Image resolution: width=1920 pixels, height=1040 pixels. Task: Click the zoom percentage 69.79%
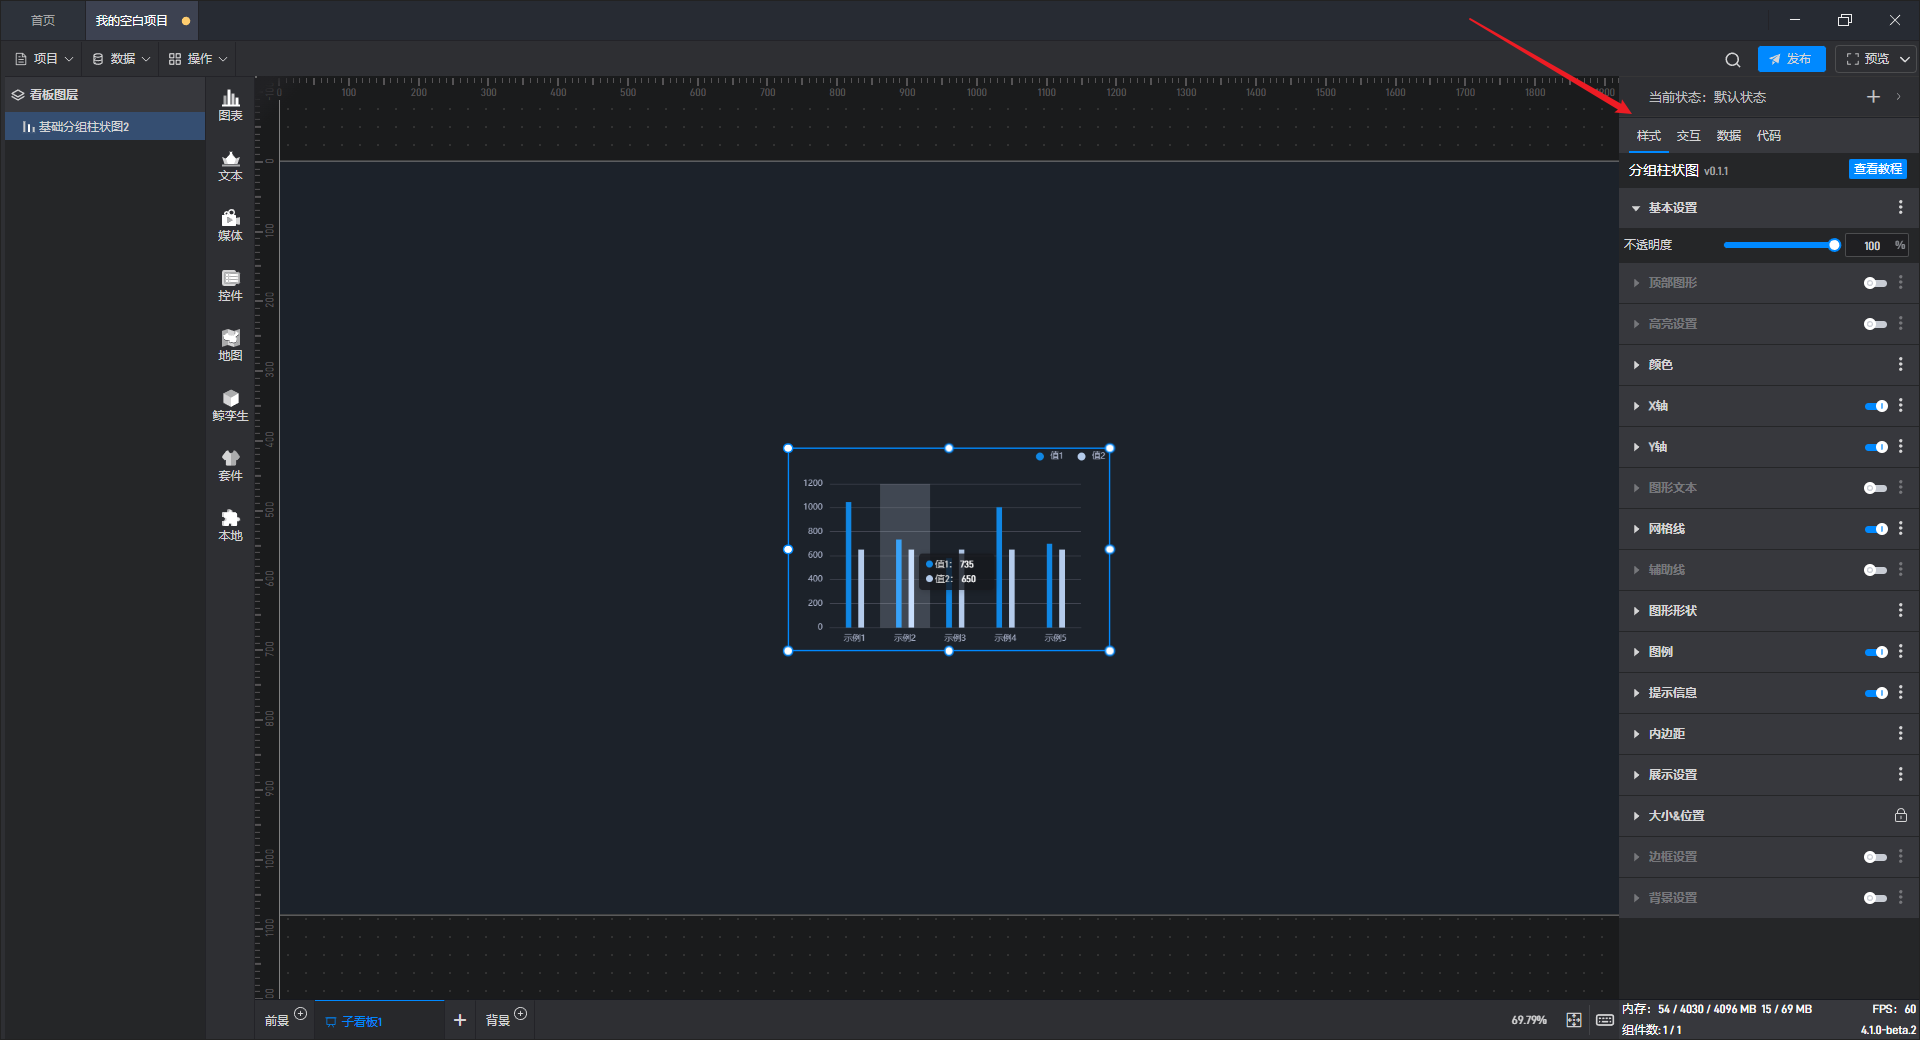[1528, 1020]
